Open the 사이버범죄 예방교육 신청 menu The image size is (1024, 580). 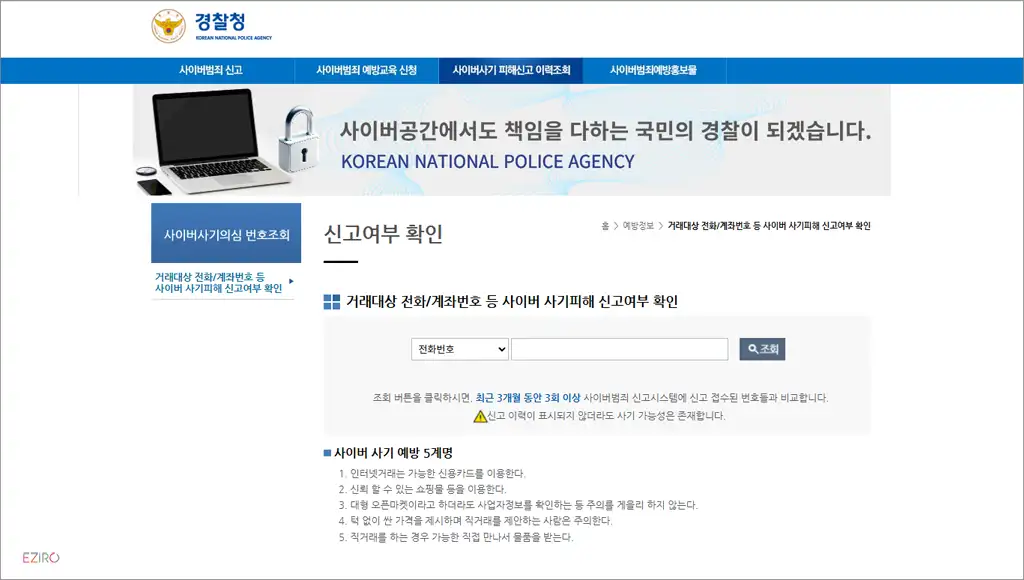click(x=366, y=70)
